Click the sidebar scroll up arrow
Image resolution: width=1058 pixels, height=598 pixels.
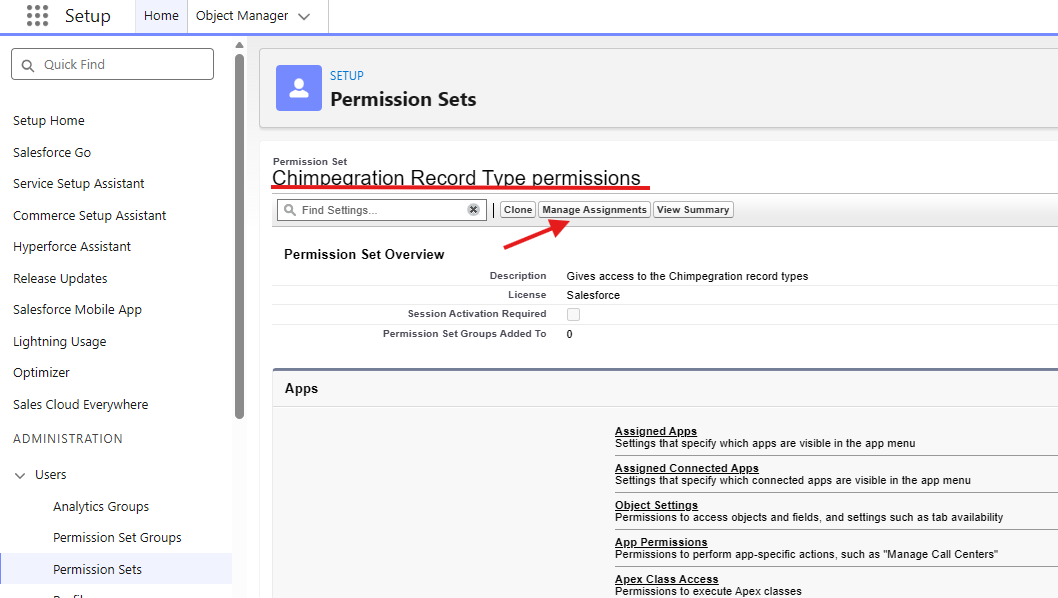[240, 45]
